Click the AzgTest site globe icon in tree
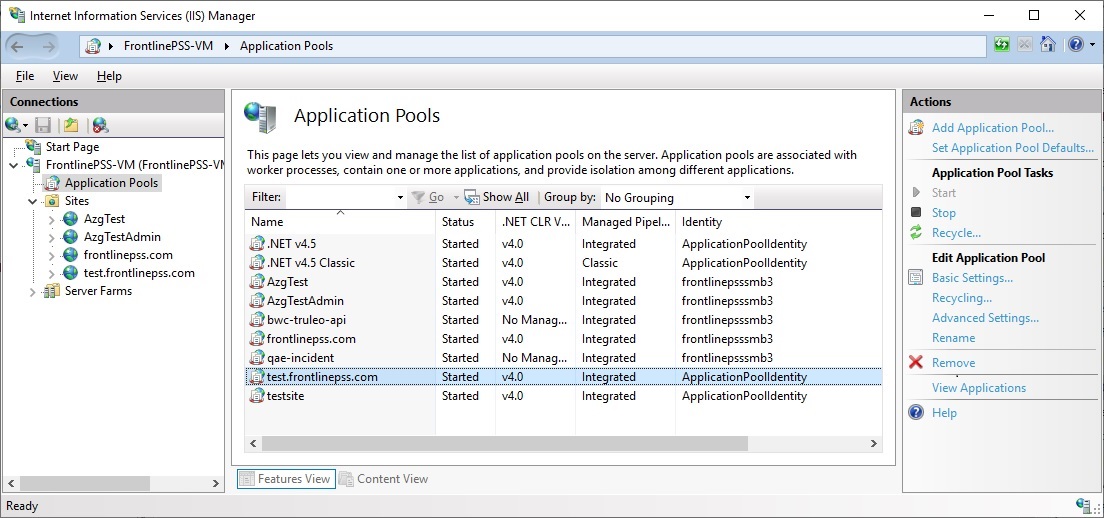This screenshot has height=518, width=1106. click(71, 219)
